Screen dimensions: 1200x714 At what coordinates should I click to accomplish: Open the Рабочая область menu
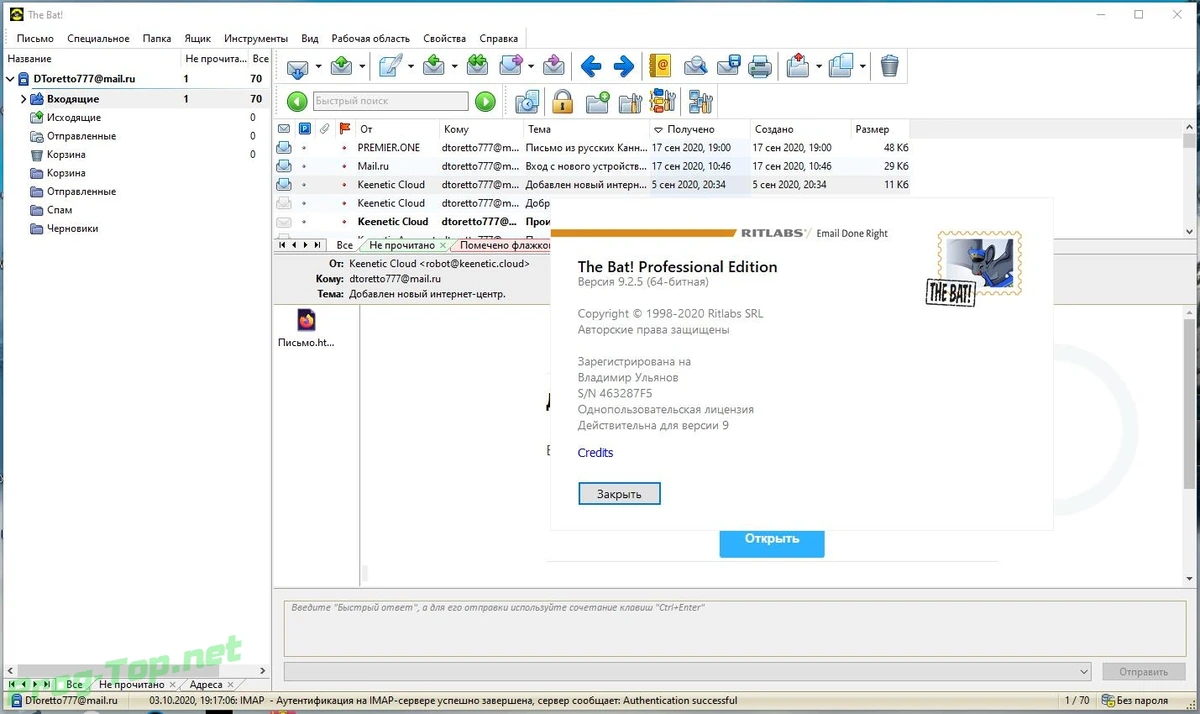tap(371, 38)
